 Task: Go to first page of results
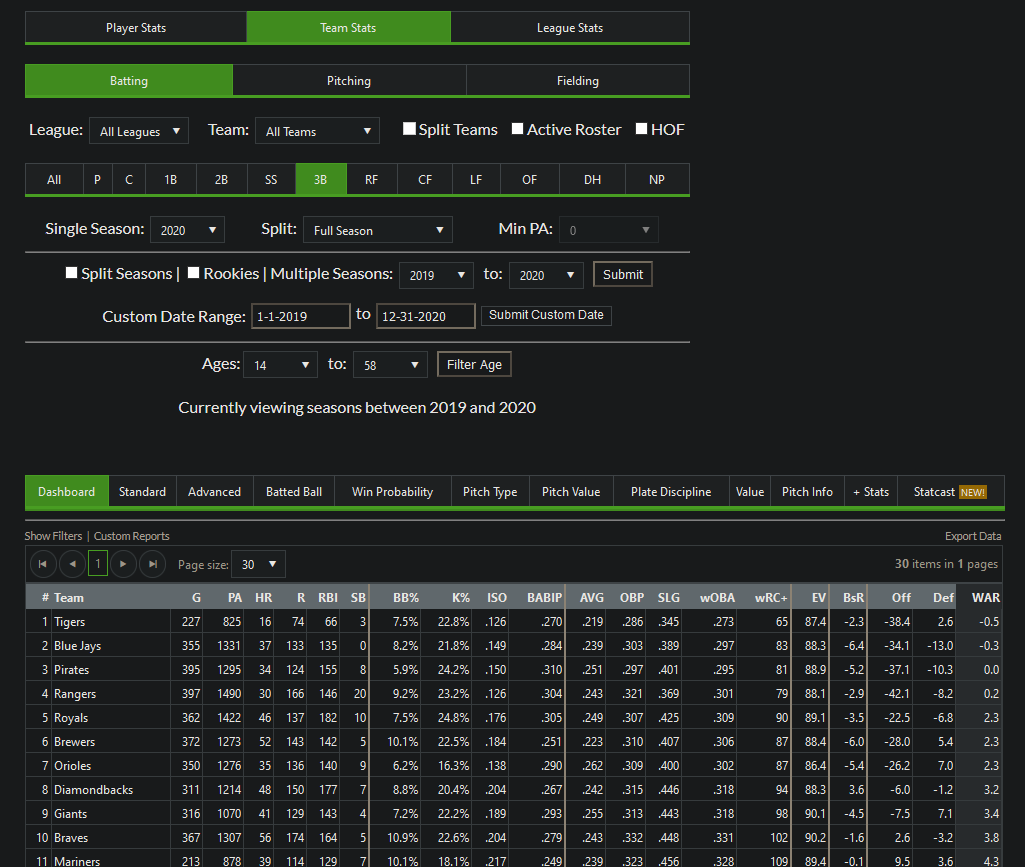(42, 564)
